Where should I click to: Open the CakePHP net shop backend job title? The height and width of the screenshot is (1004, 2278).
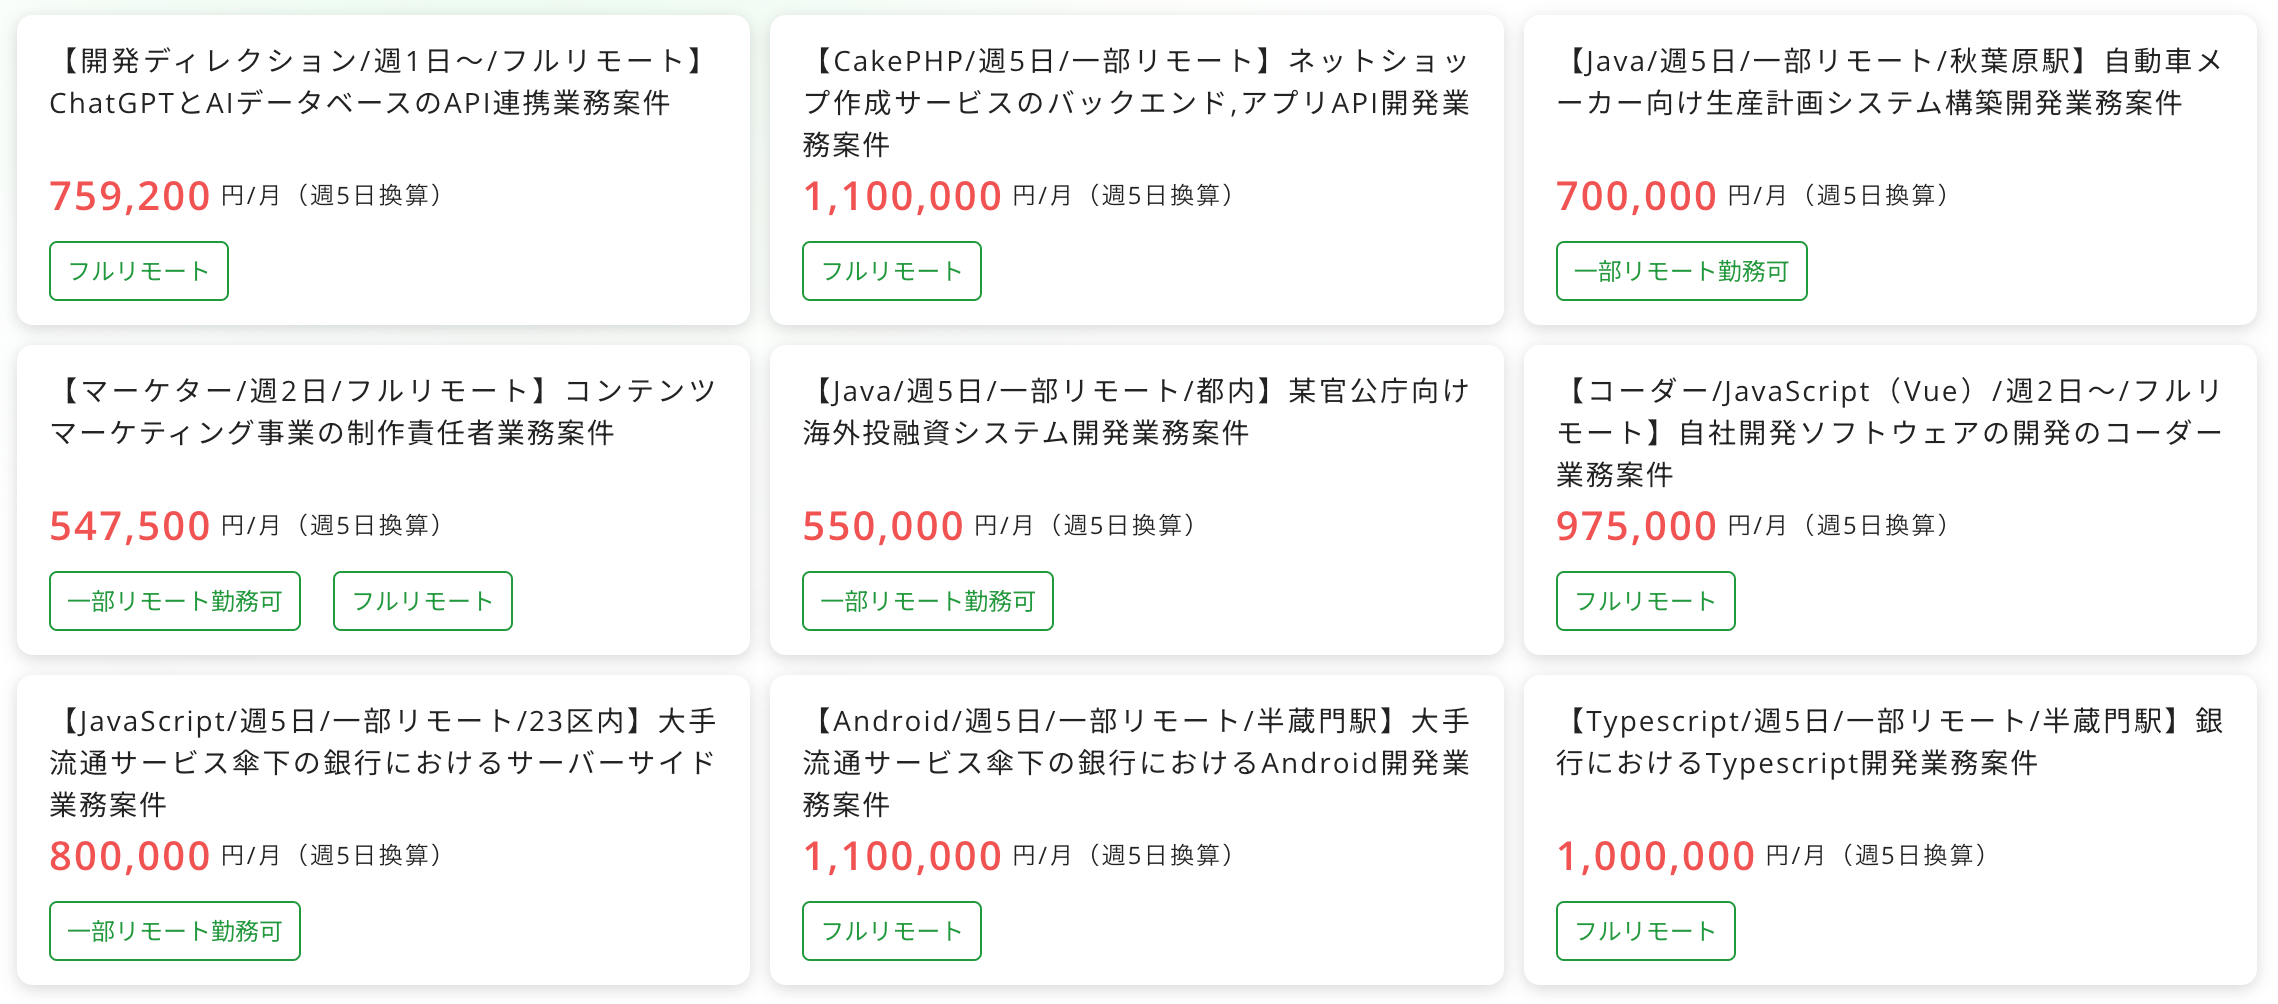(1135, 102)
